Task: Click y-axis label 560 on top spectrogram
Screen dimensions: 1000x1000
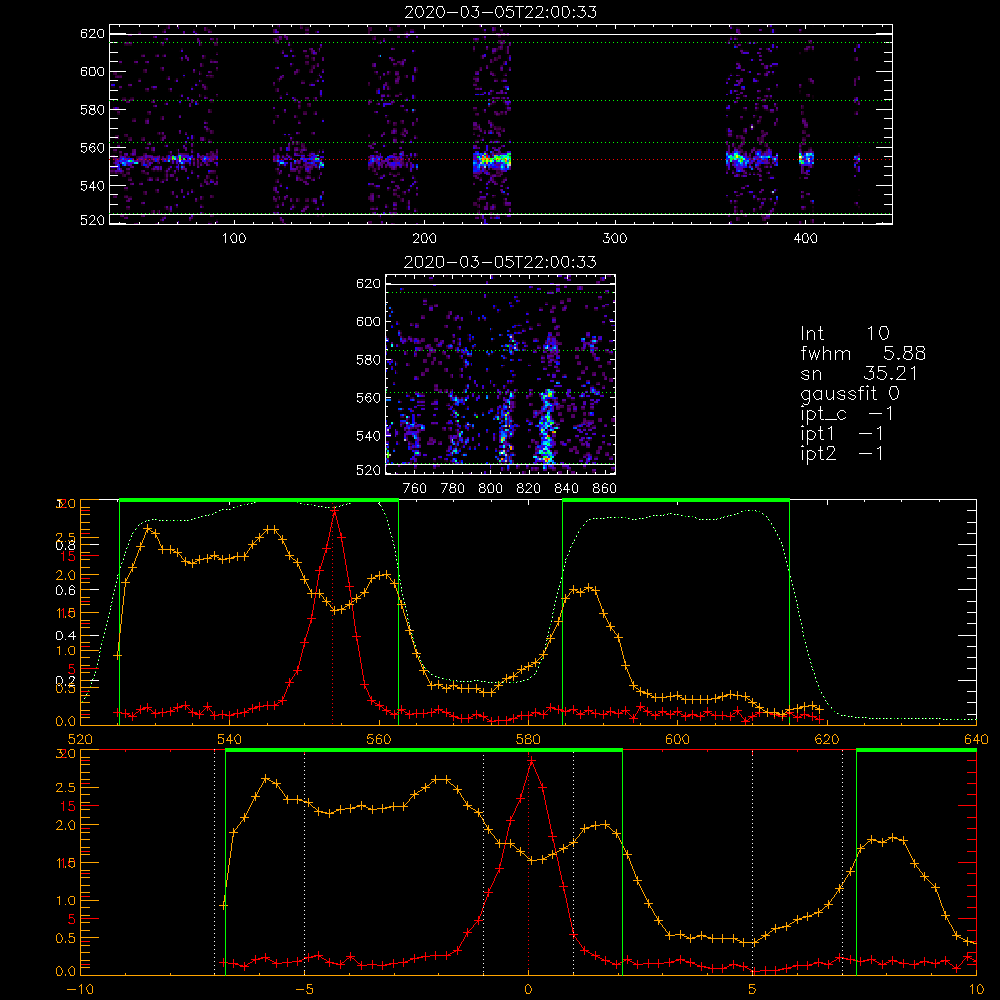Action: [x=92, y=147]
